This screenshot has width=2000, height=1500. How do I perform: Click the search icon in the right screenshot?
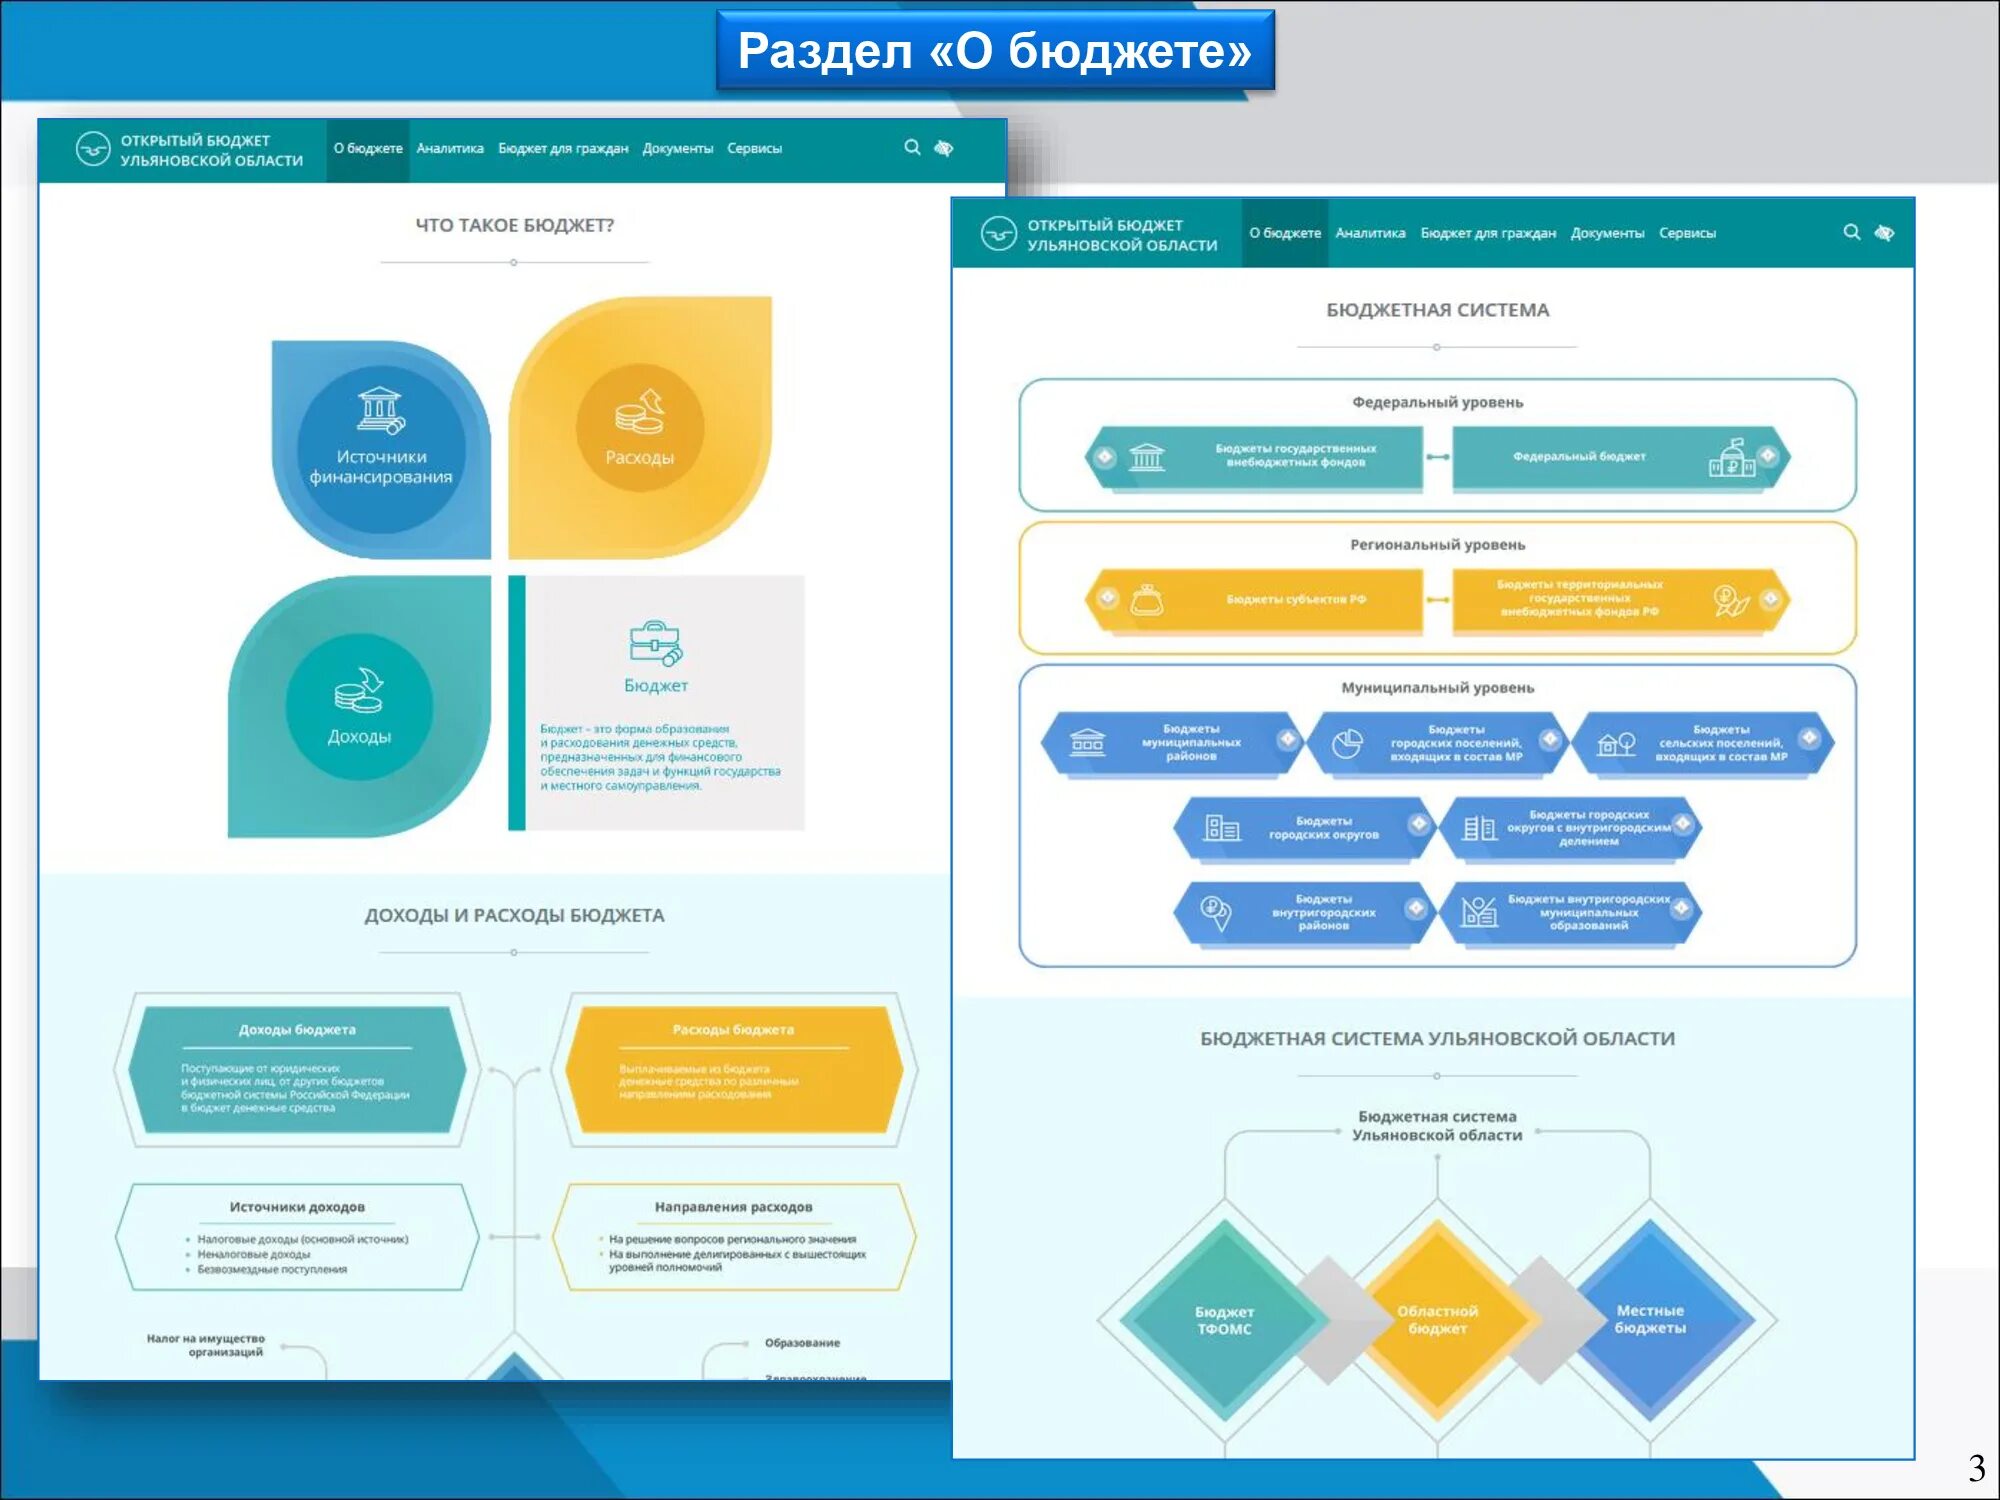coord(1852,232)
